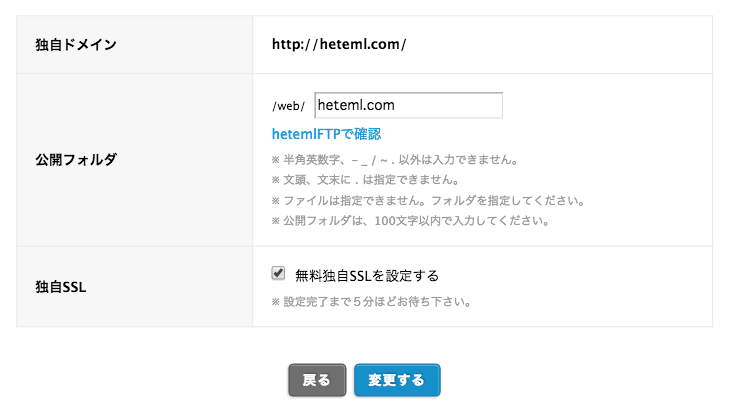Screen dimensions: 731x411
Task: Uncheck the 無料独自SSL checkbox
Action: tap(278, 273)
